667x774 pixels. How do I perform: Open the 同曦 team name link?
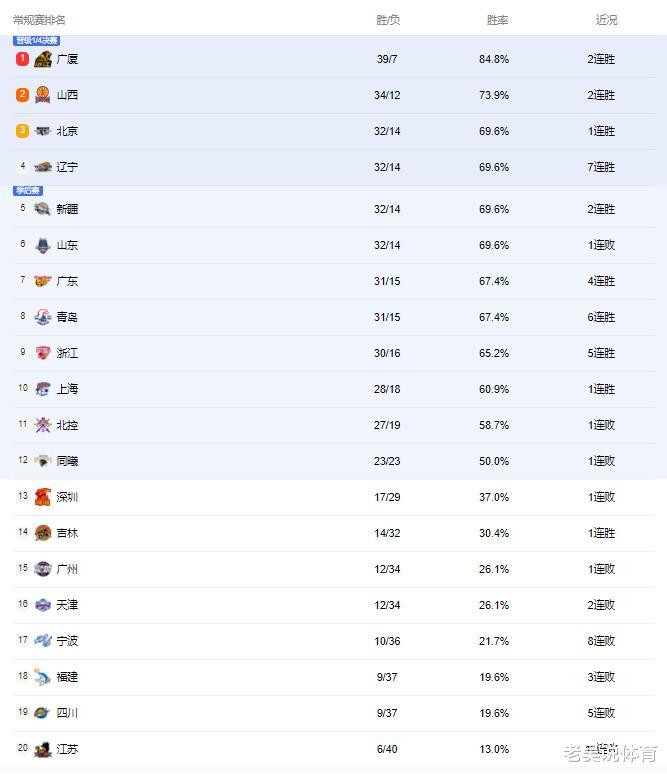[x=67, y=461]
